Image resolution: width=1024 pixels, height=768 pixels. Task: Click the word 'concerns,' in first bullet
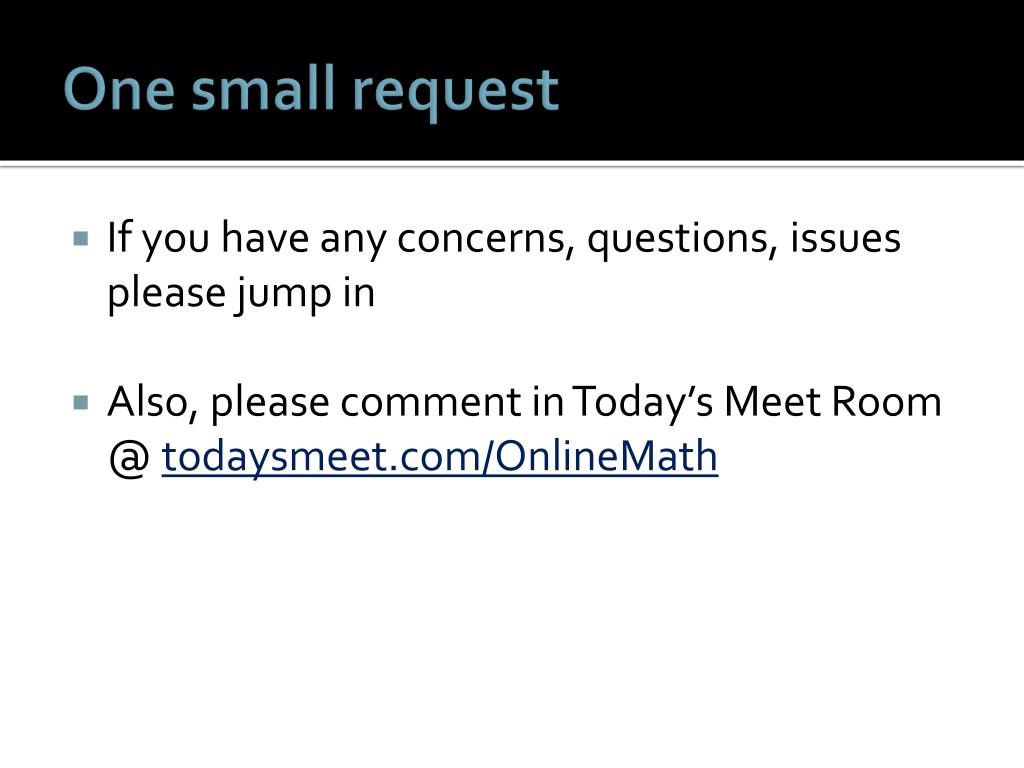(x=485, y=238)
